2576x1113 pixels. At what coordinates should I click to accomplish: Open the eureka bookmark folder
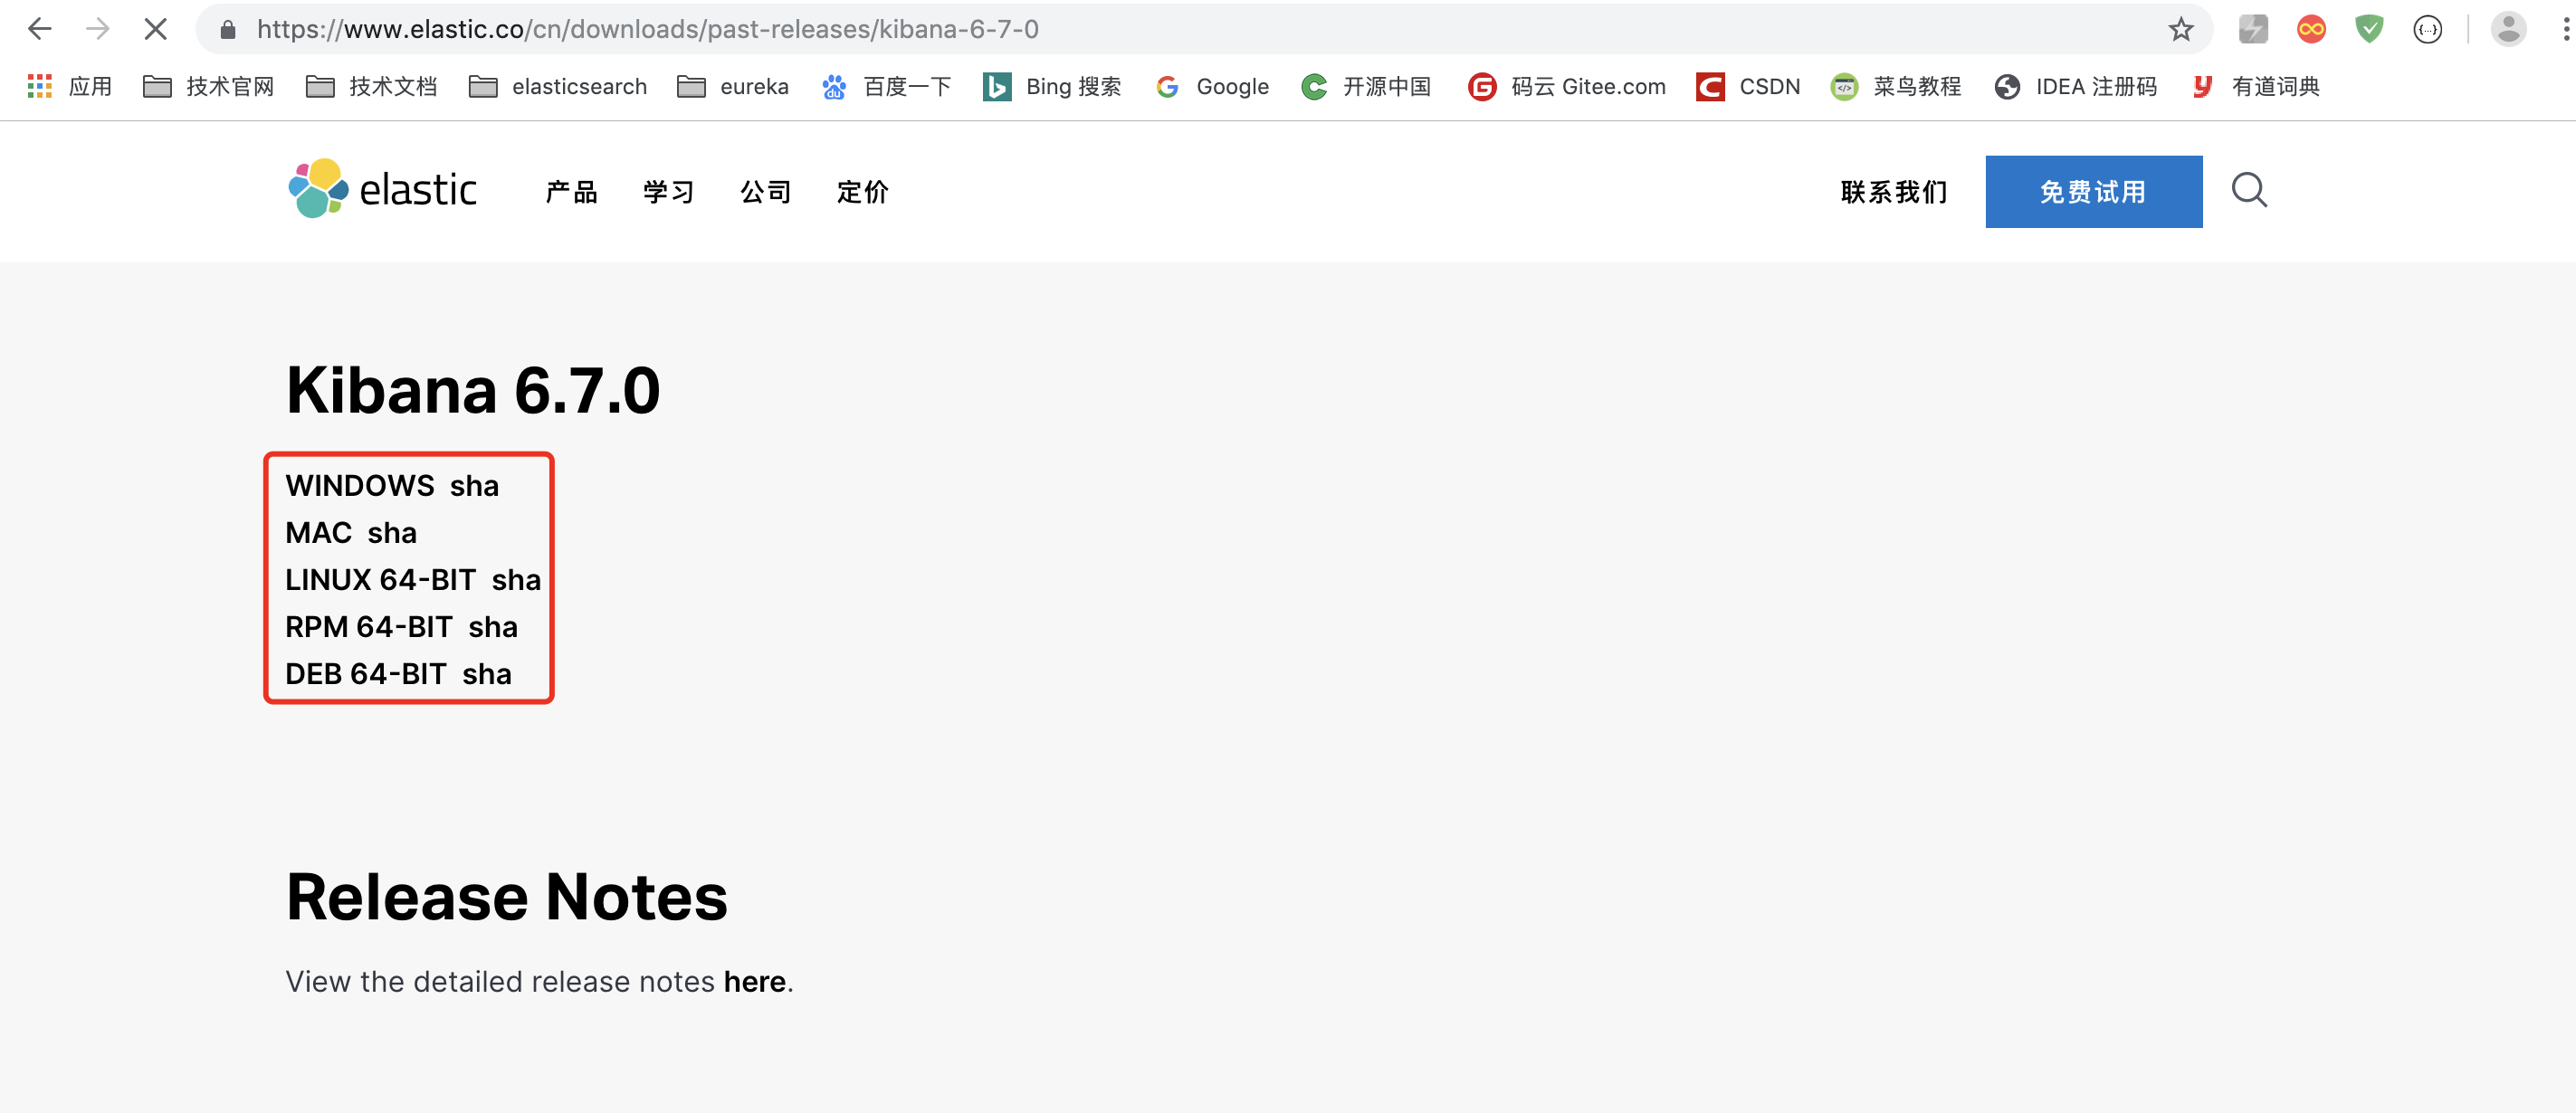(733, 87)
